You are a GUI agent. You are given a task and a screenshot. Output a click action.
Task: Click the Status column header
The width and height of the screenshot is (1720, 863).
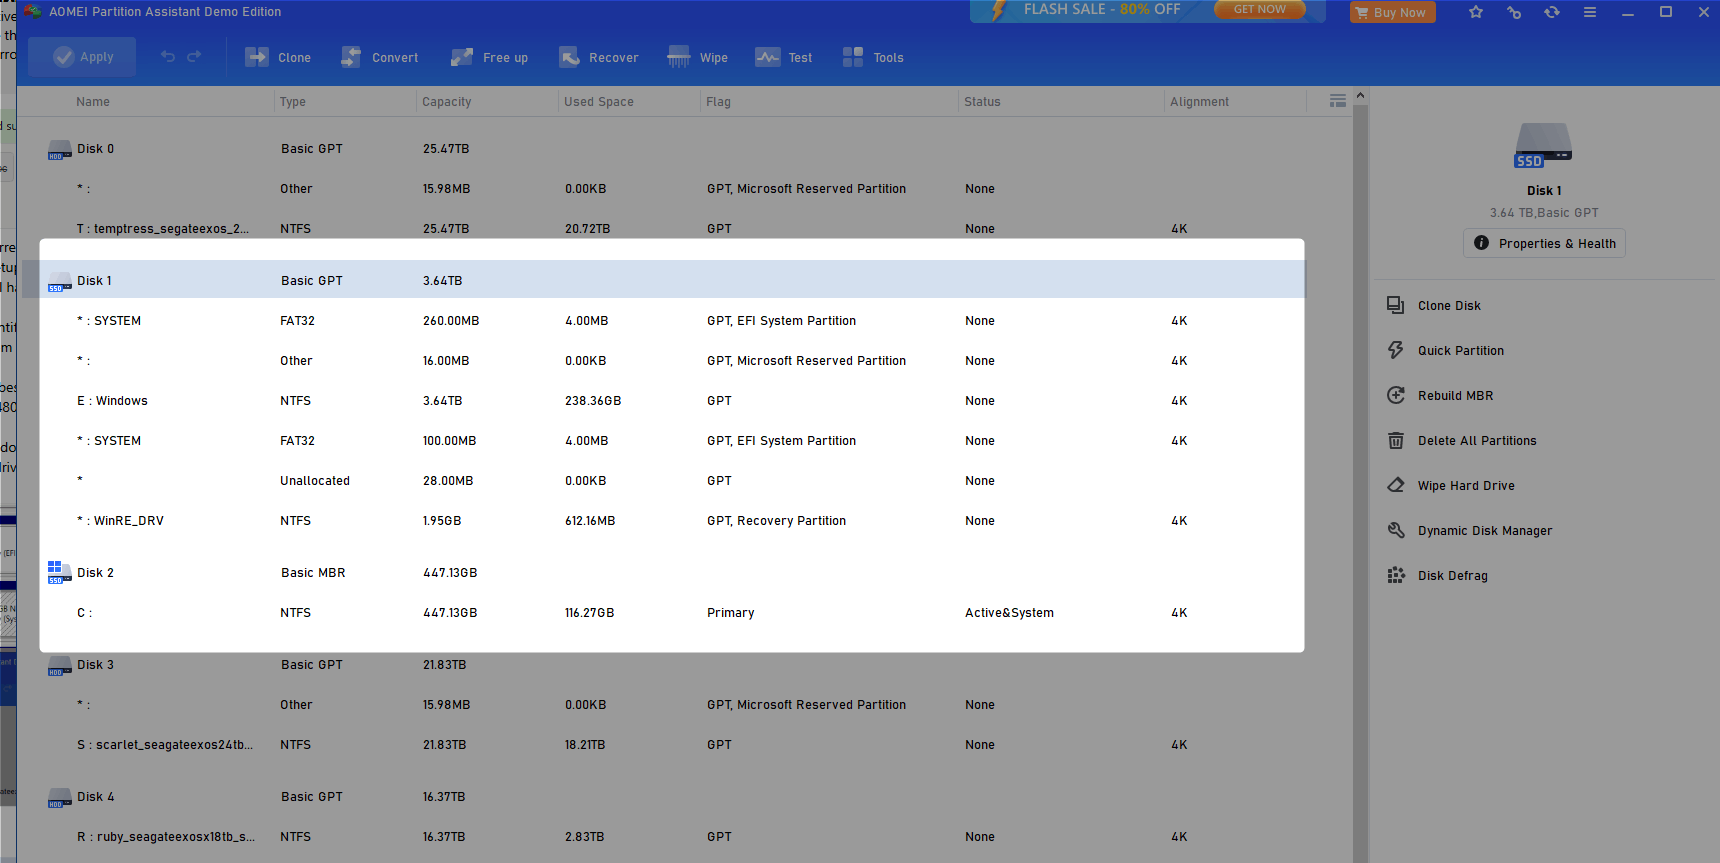(x=982, y=102)
